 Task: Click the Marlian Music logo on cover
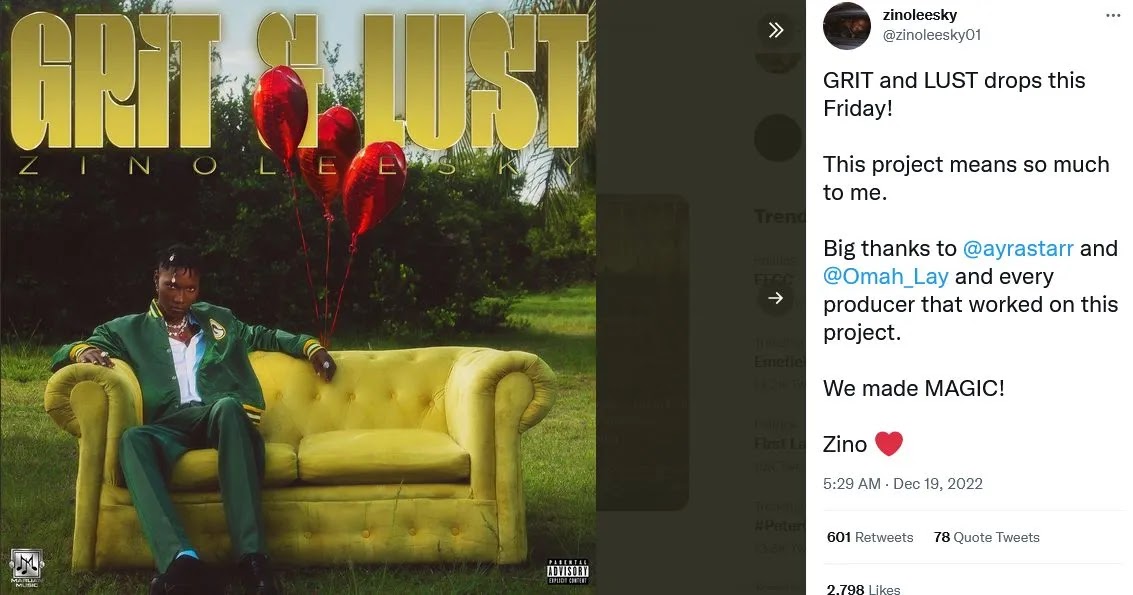click(26, 568)
